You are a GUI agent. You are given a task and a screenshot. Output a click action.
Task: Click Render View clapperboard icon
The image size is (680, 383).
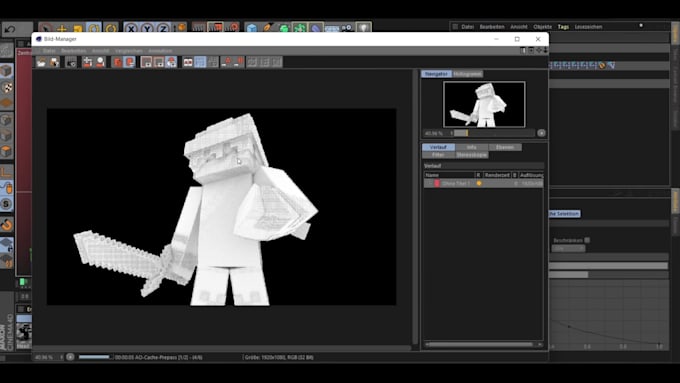click(199, 28)
